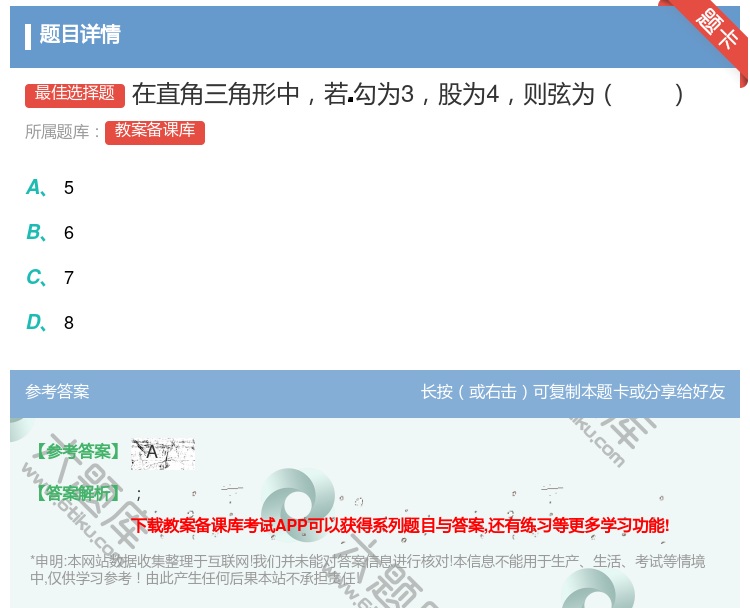Click the 最佳选择题 question type badge
750x608 pixels.
tap(75, 95)
